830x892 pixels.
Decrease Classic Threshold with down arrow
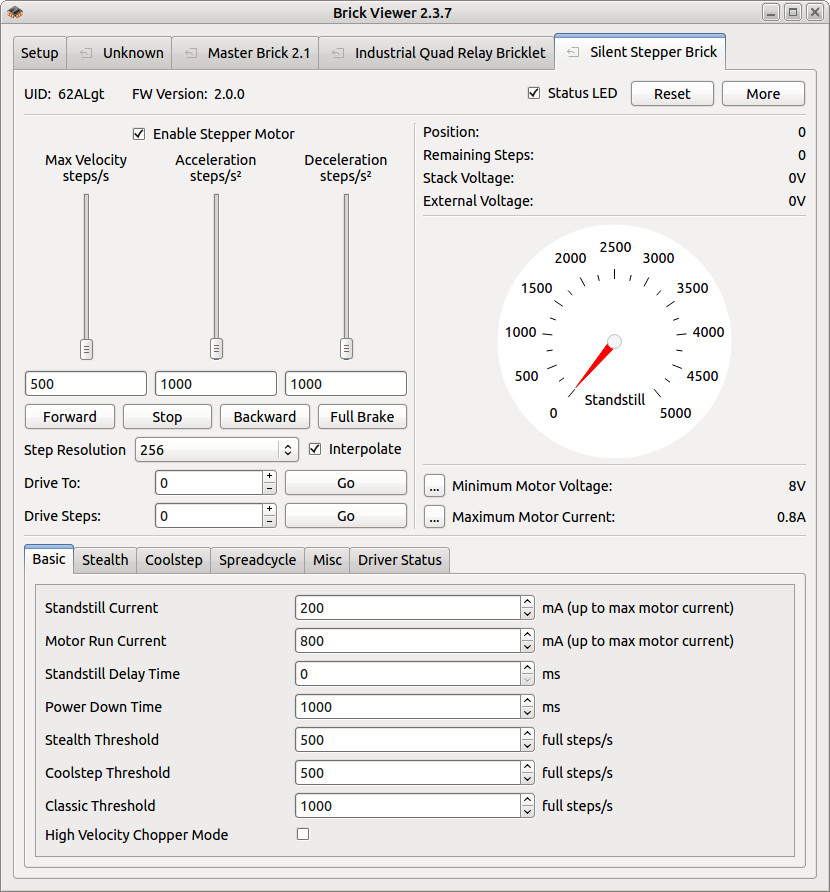pyautogui.click(x=527, y=811)
